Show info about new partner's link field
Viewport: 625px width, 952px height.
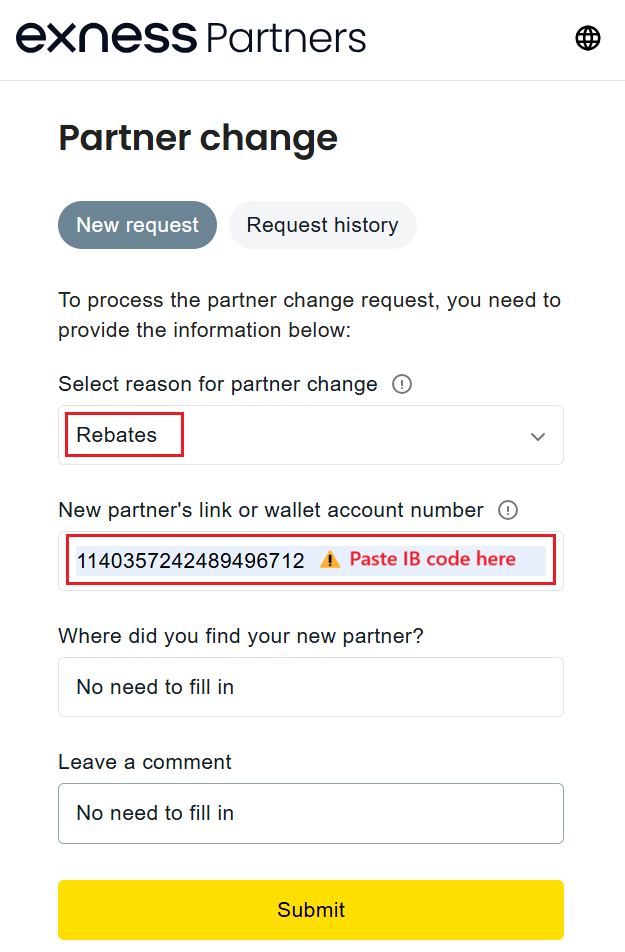coord(508,510)
